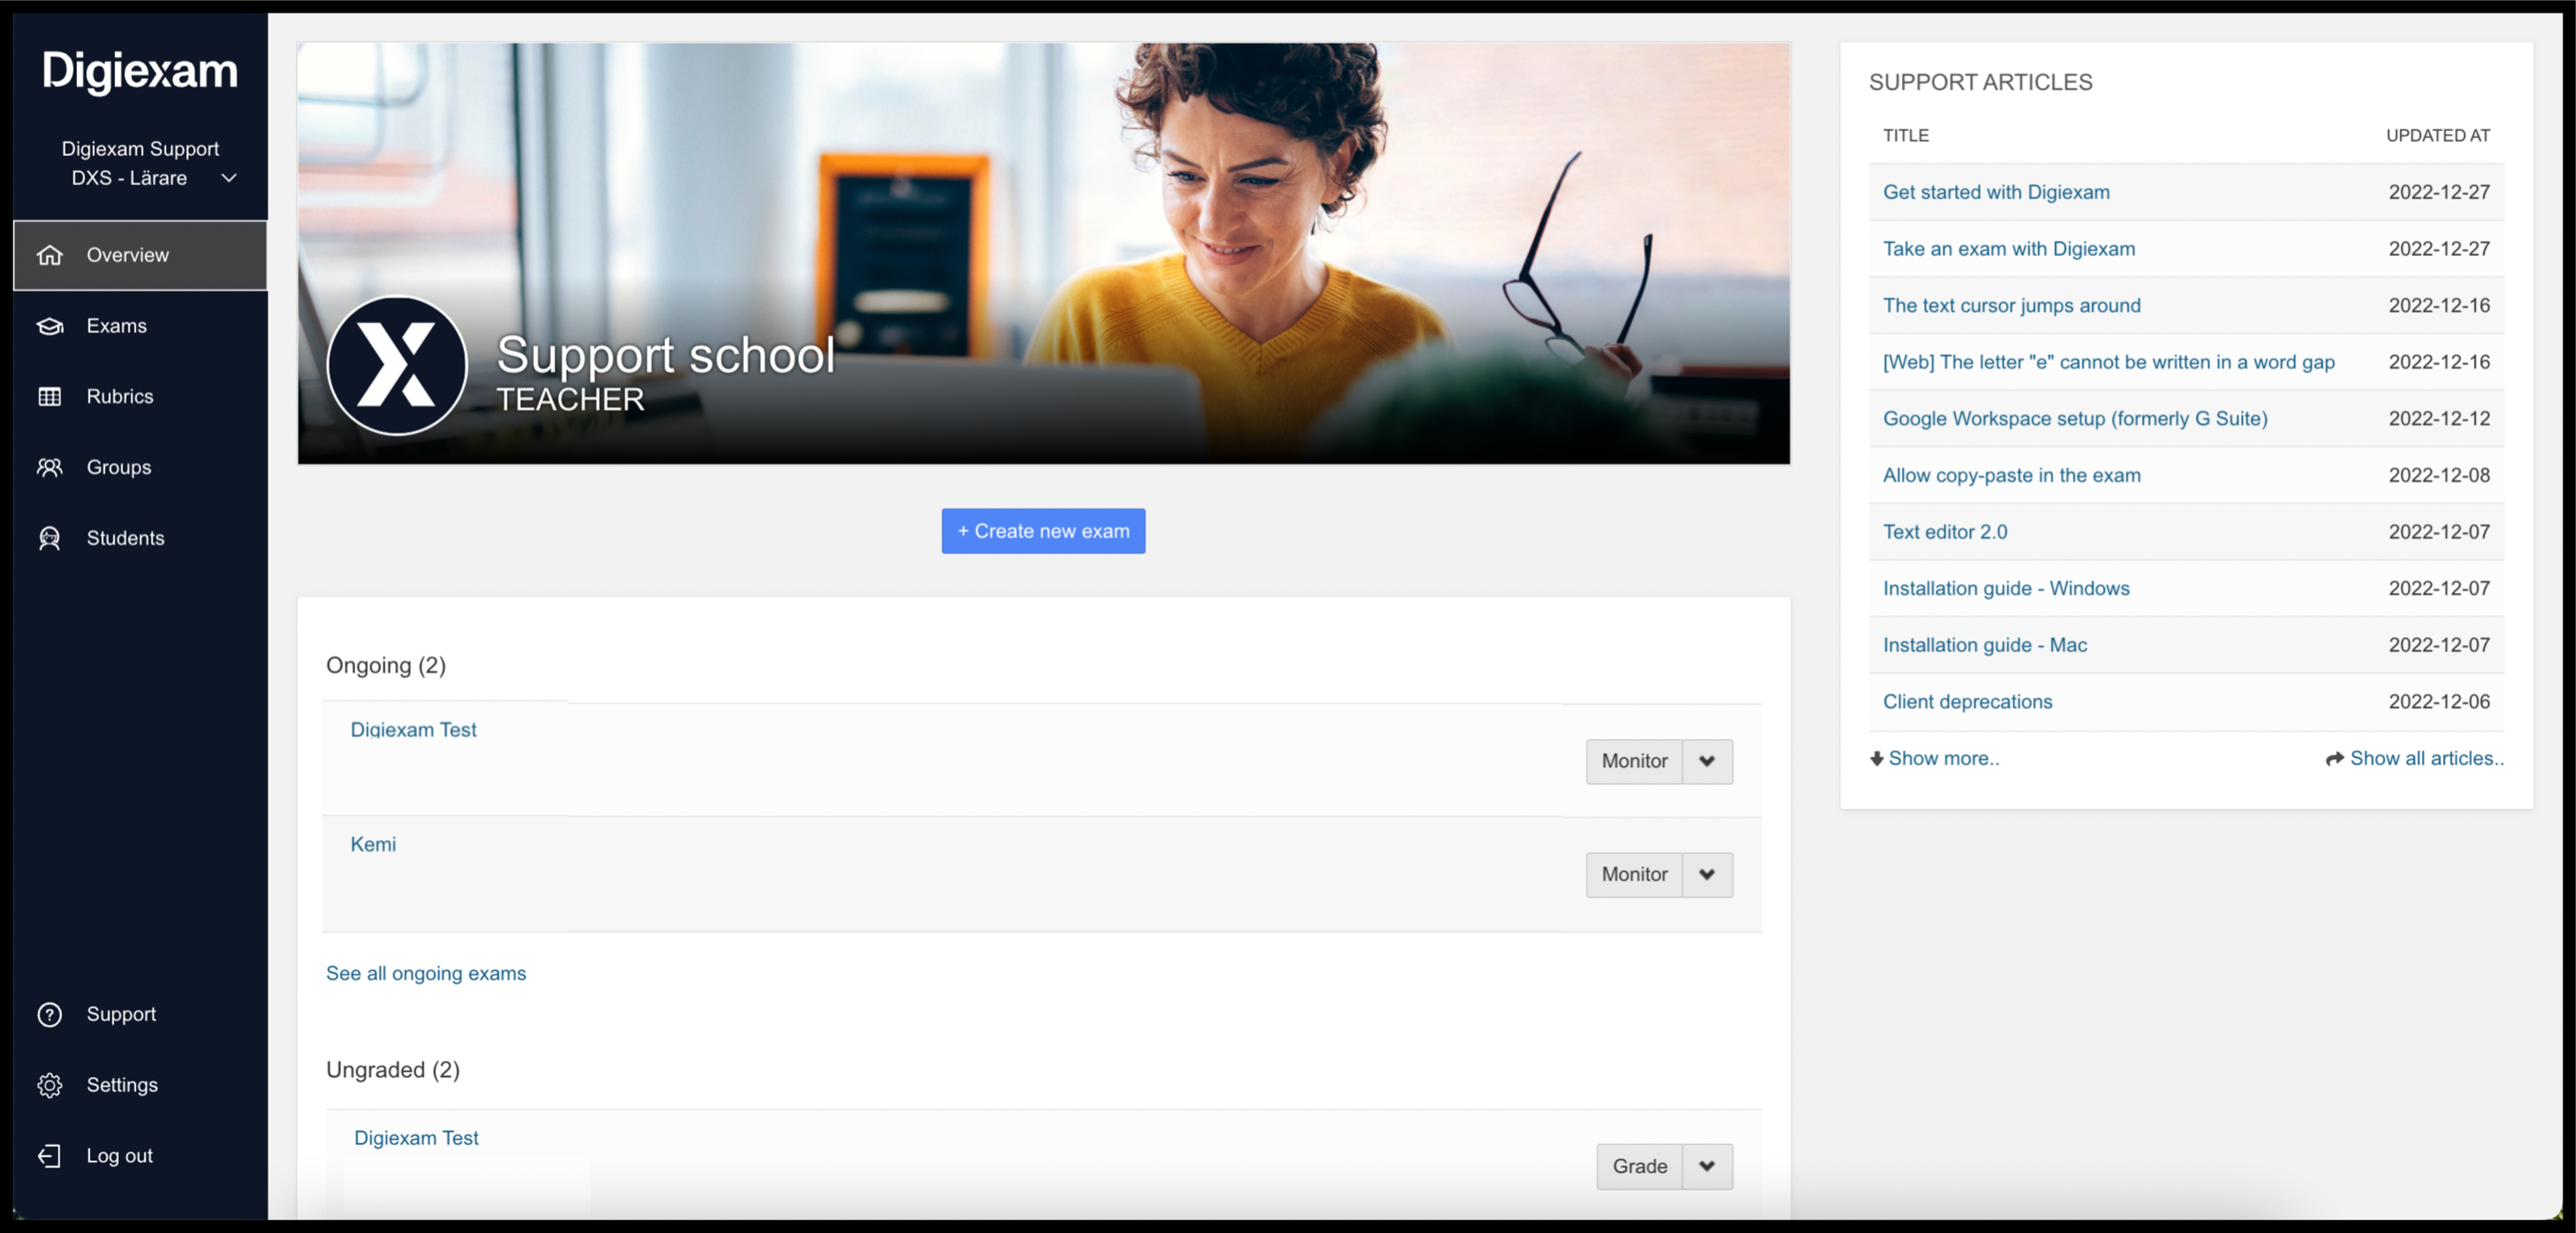This screenshot has width=2576, height=1233.
Task: Open dropdown next to Monitor for Digiexam Test
Action: [1707, 761]
